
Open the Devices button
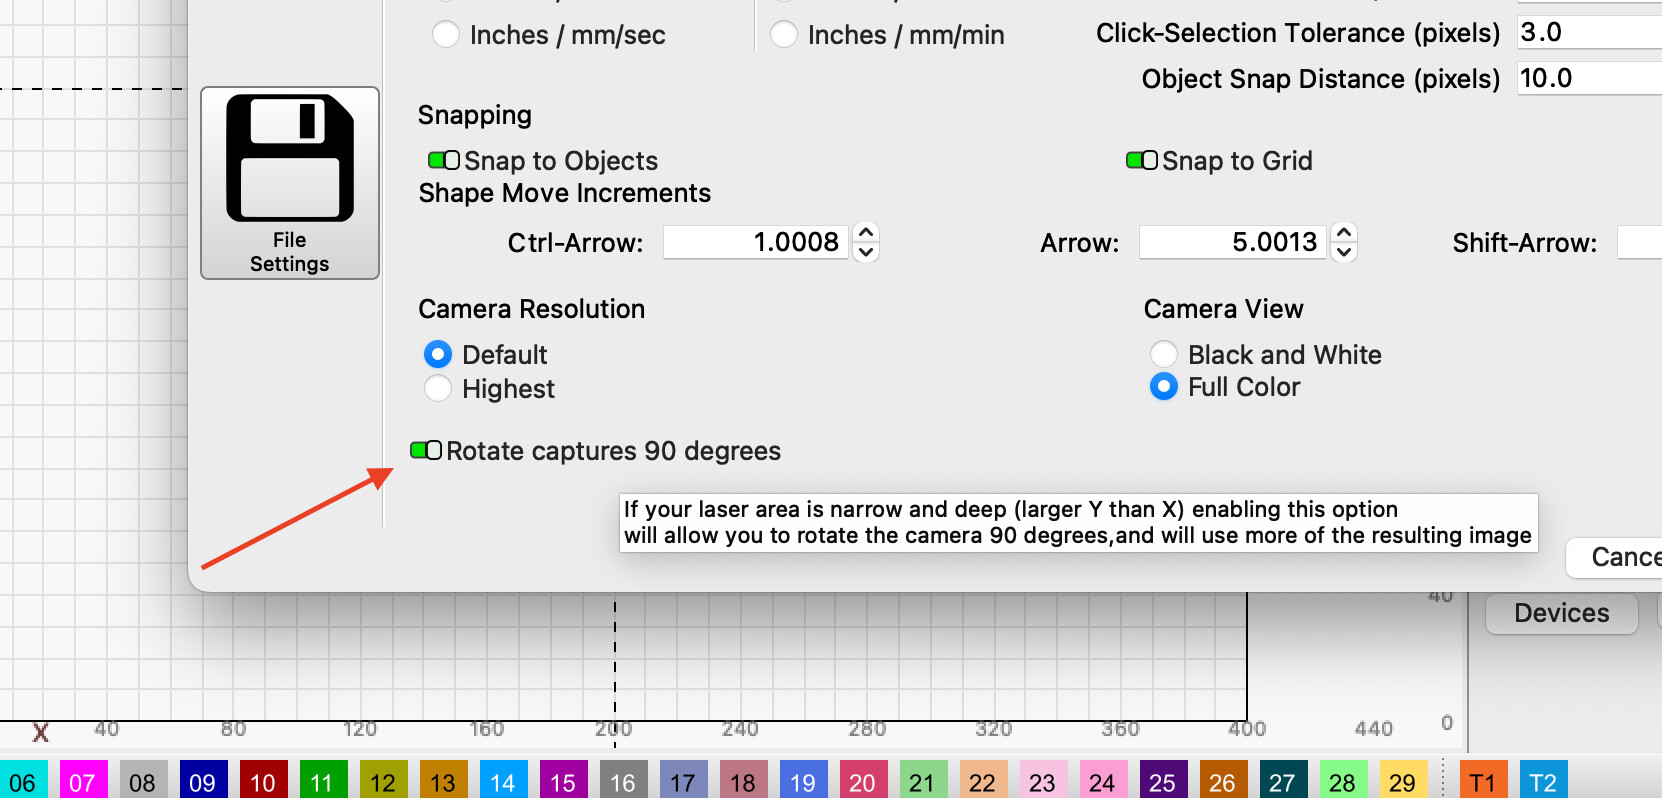[1561, 613]
